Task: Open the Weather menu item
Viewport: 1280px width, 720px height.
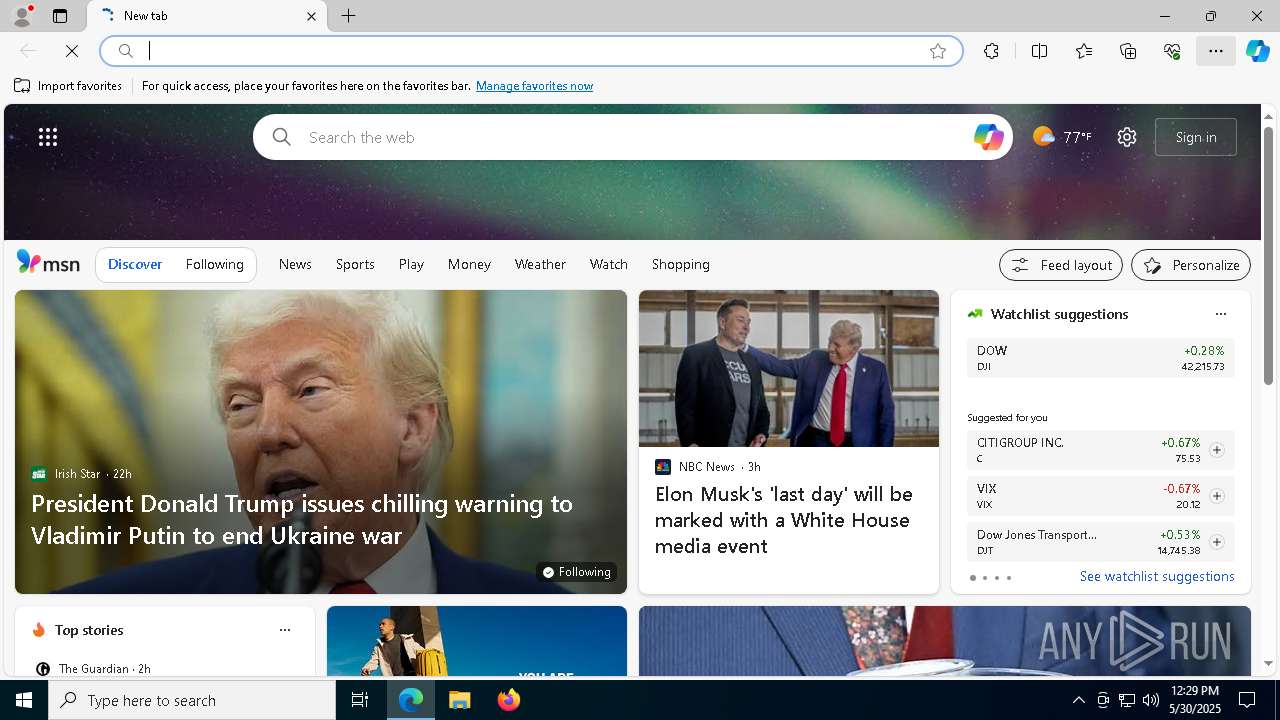Action: tap(540, 264)
